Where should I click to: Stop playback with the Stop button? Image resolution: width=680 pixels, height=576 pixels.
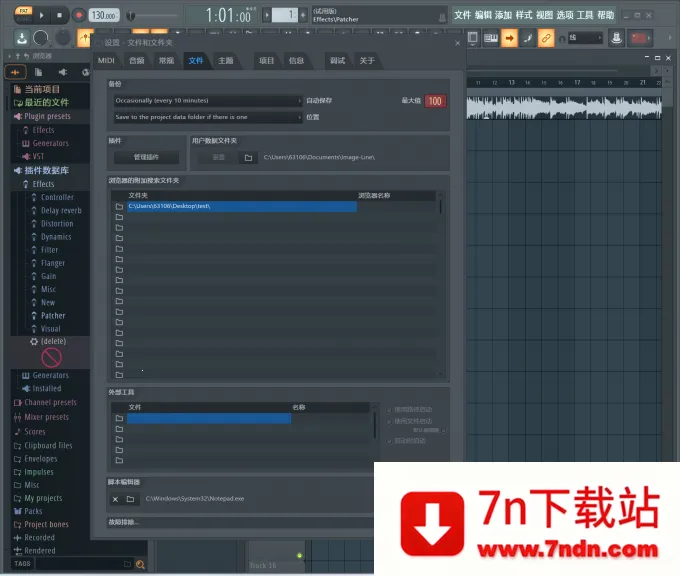(x=59, y=15)
